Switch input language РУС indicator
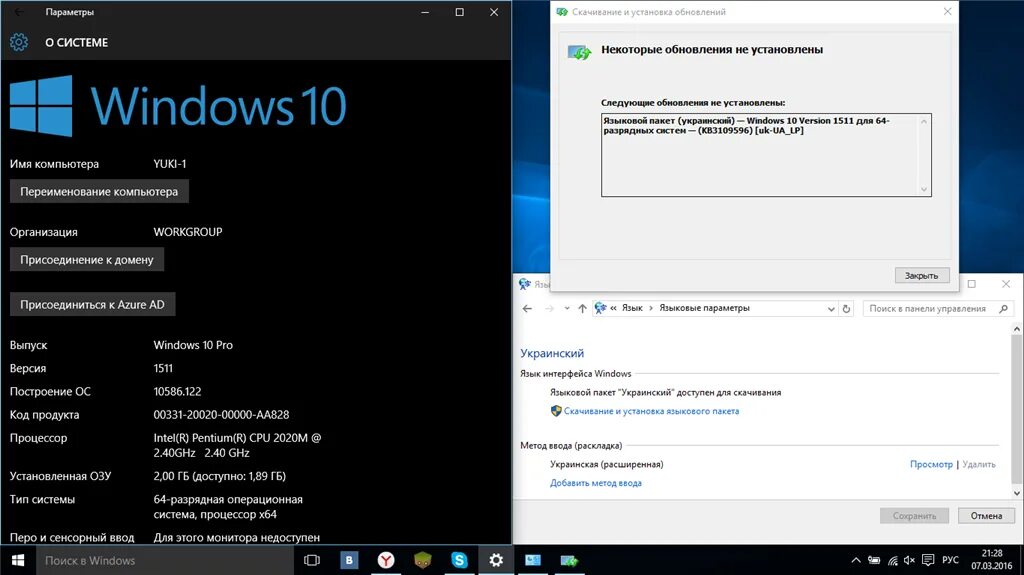The height and width of the screenshot is (575, 1024). pos(950,560)
